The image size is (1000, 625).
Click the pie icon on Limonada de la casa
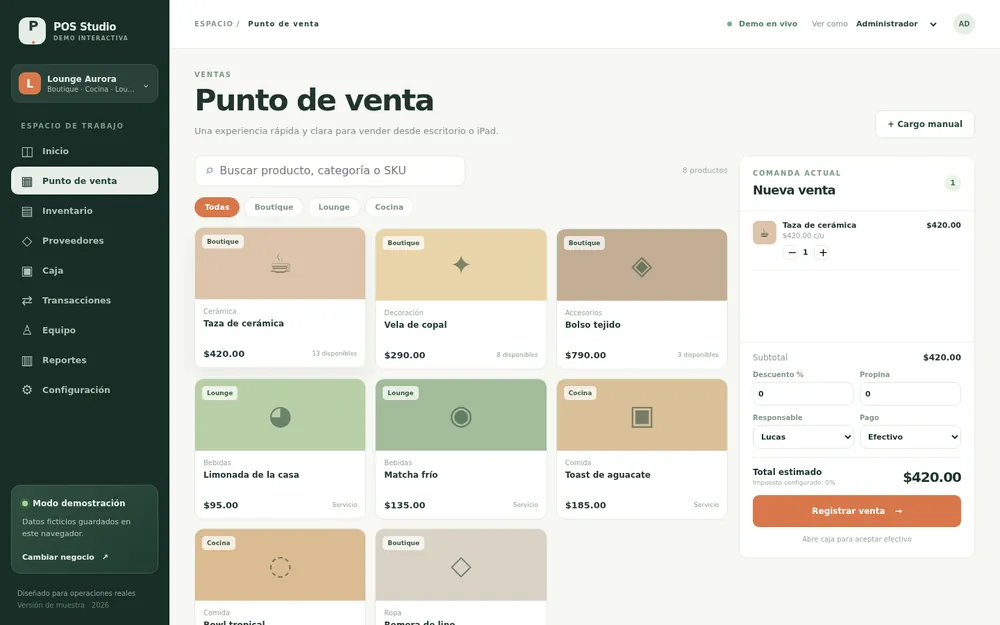point(280,417)
